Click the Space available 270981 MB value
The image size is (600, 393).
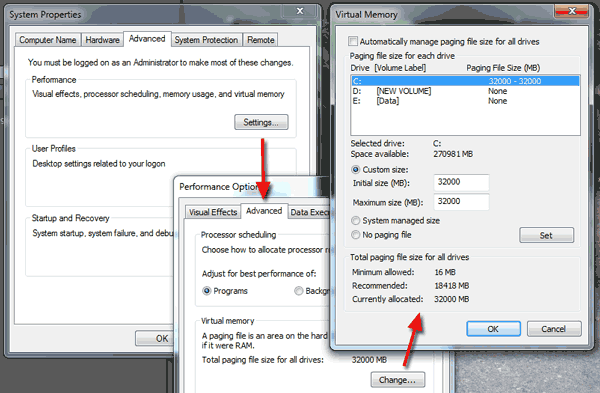point(453,154)
